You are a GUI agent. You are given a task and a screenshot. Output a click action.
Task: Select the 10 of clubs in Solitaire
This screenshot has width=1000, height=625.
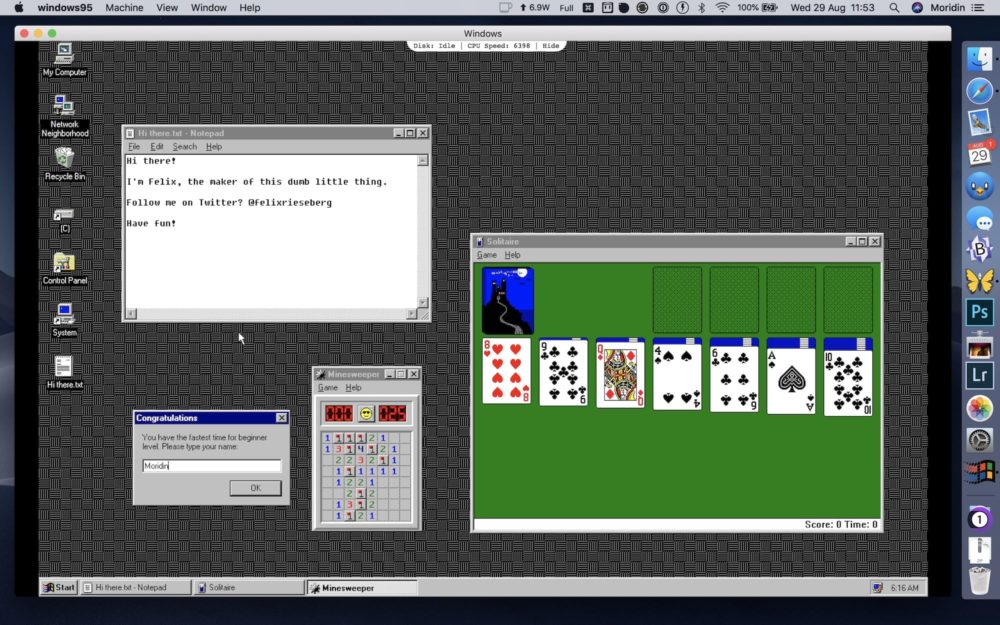click(848, 383)
